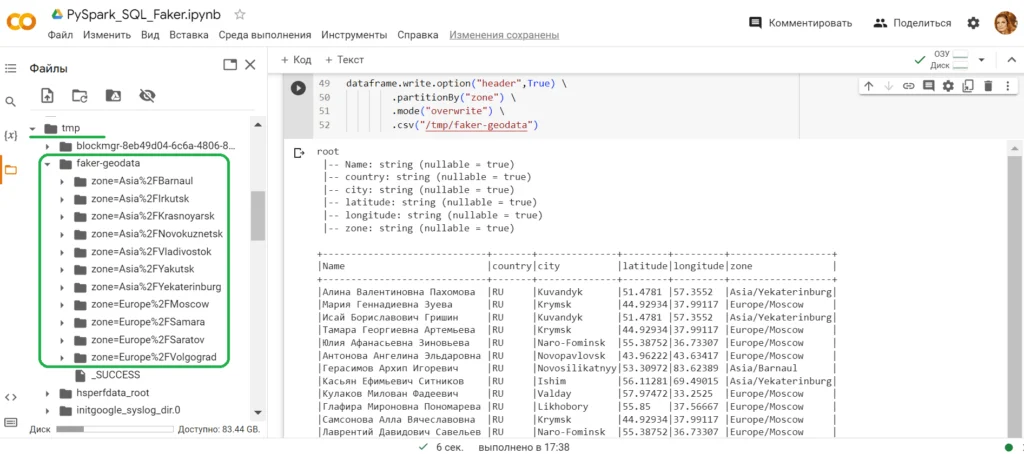1024x454 pixels.
Task: Copy link to cell
Action: point(908,86)
